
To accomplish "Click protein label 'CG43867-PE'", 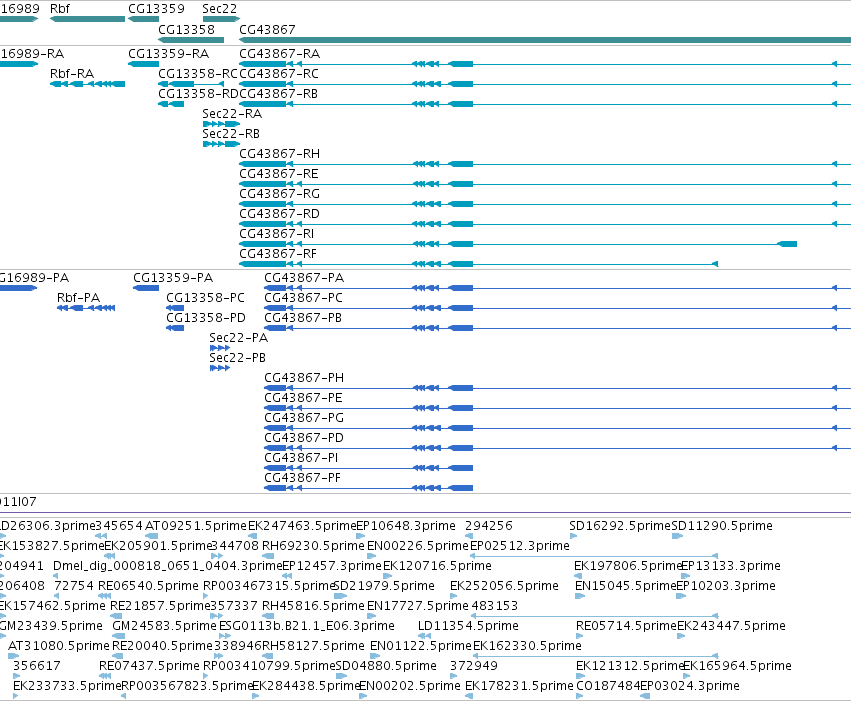I will (x=303, y=398).
